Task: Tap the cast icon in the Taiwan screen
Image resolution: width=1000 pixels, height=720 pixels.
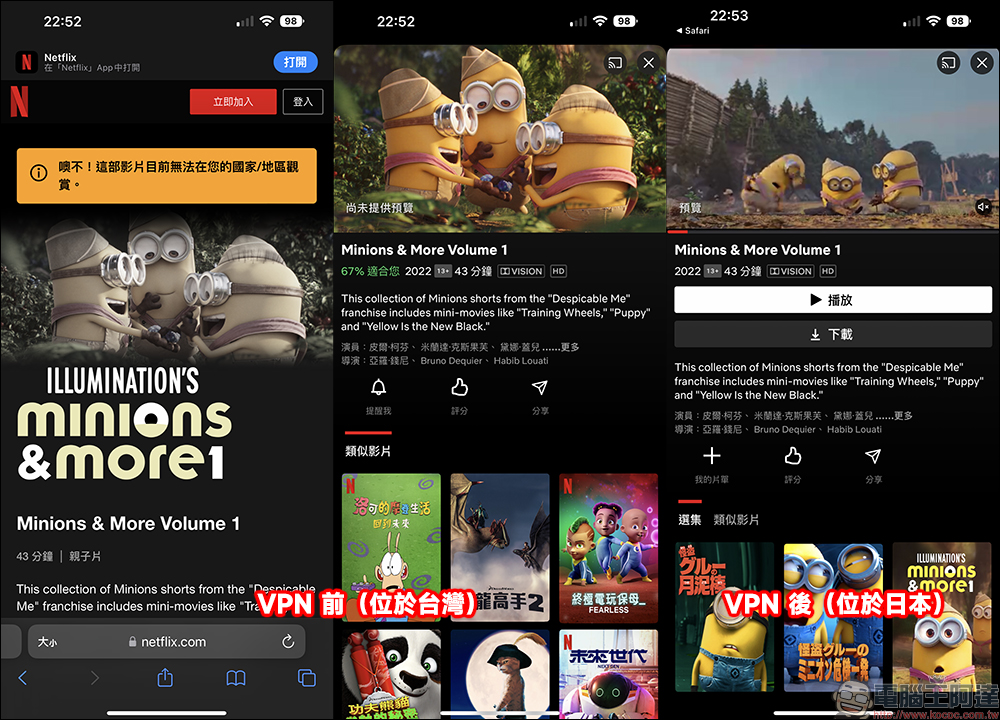Action: (615, 63)
